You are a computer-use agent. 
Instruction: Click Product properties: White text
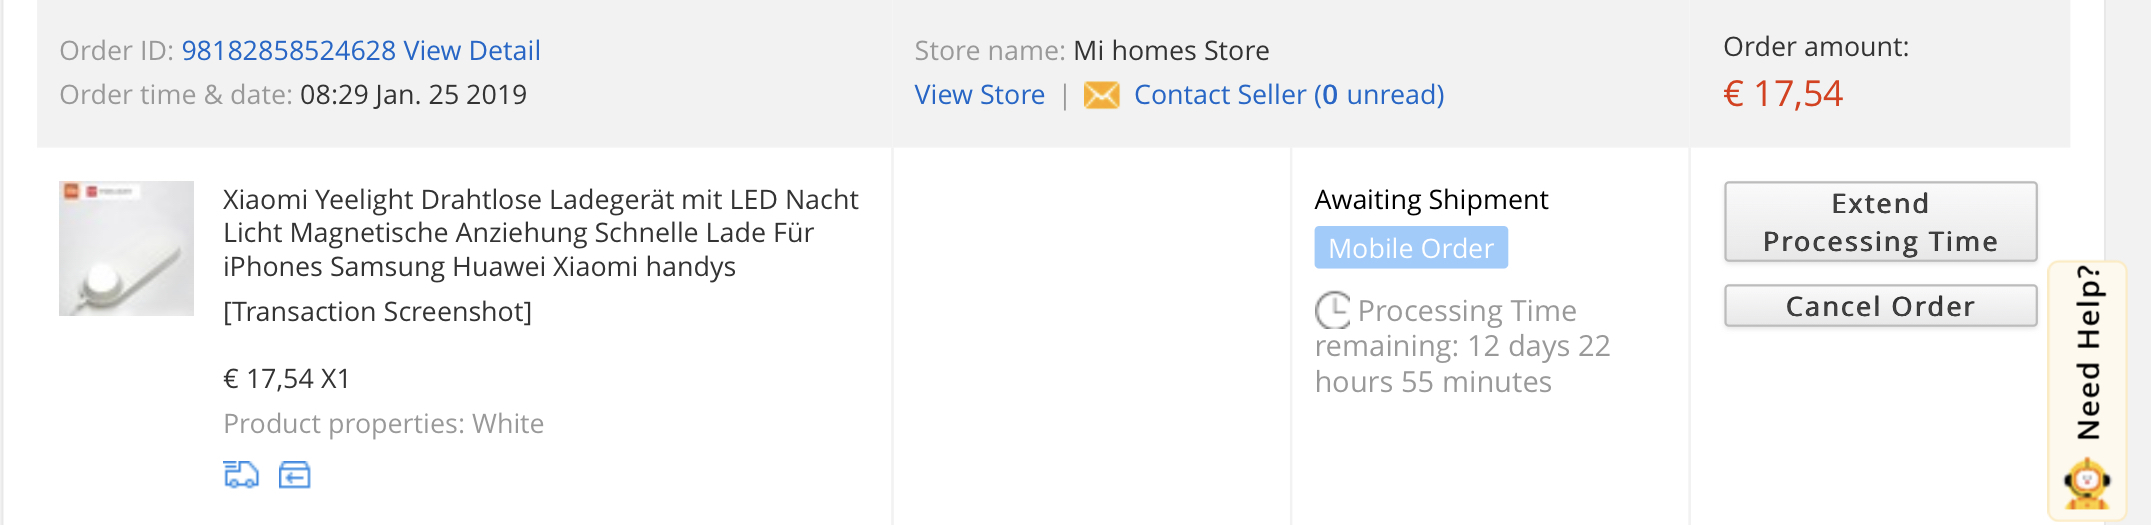point(383,424)
